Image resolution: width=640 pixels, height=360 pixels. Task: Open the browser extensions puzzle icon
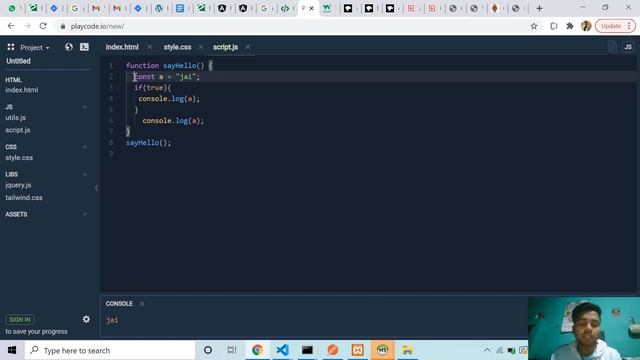[570, 26]
